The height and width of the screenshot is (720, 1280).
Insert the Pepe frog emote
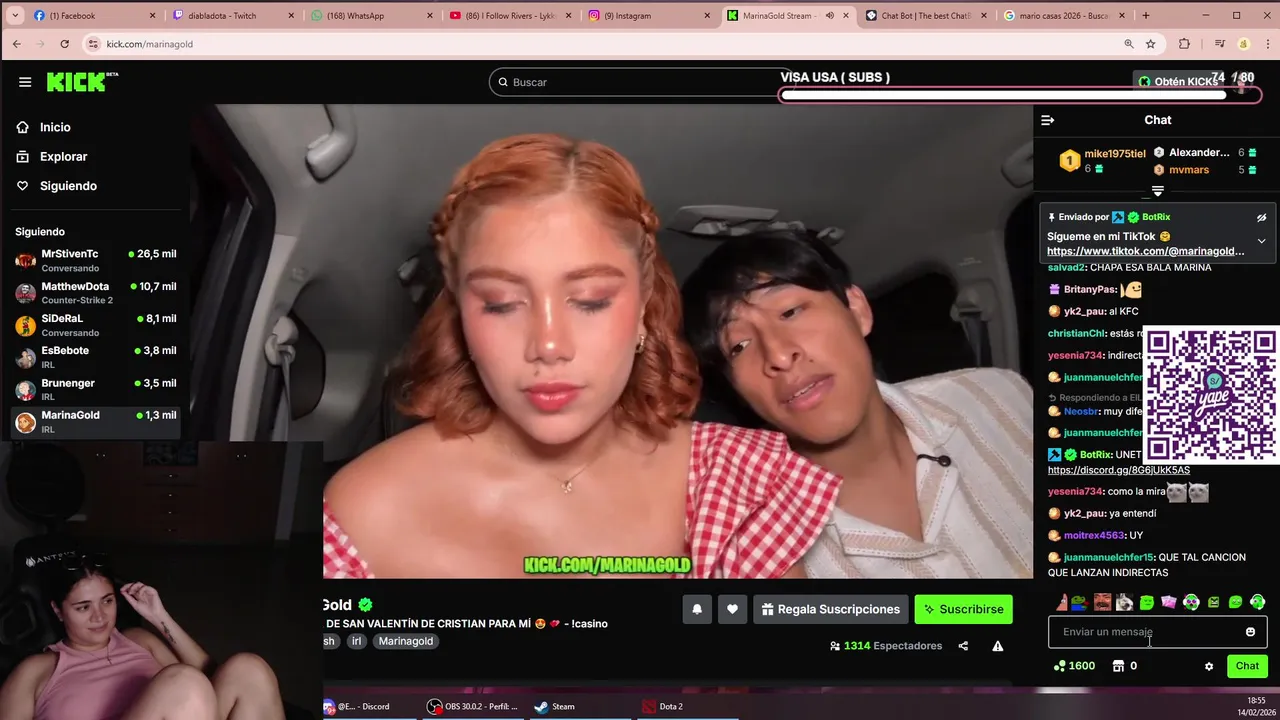1080,602
